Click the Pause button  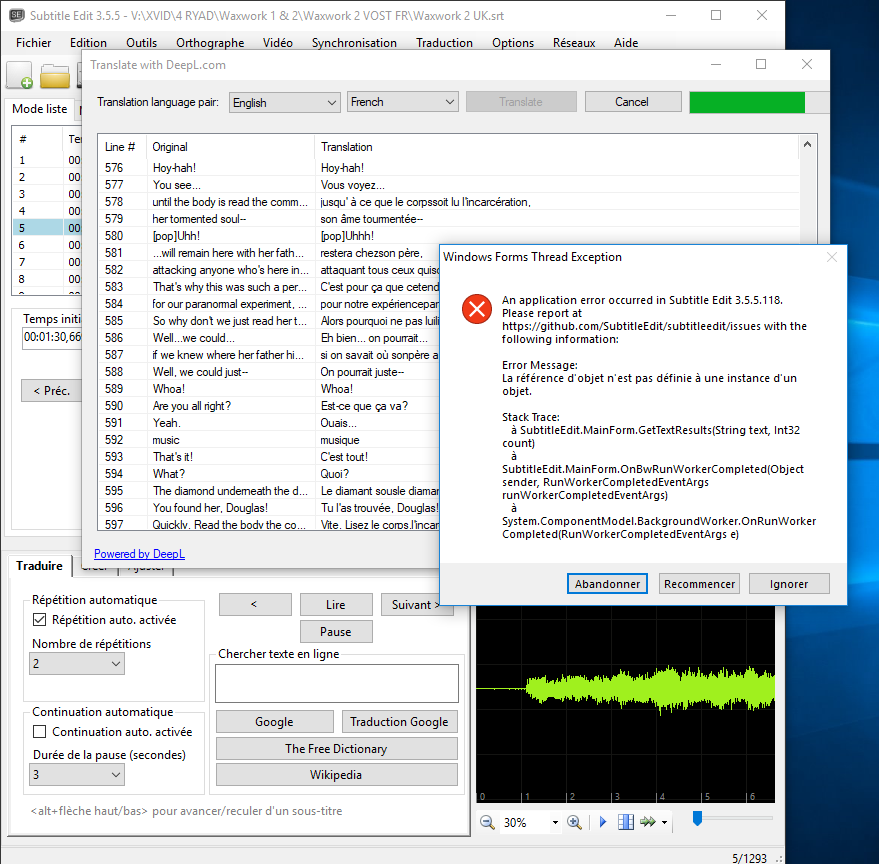336,631
